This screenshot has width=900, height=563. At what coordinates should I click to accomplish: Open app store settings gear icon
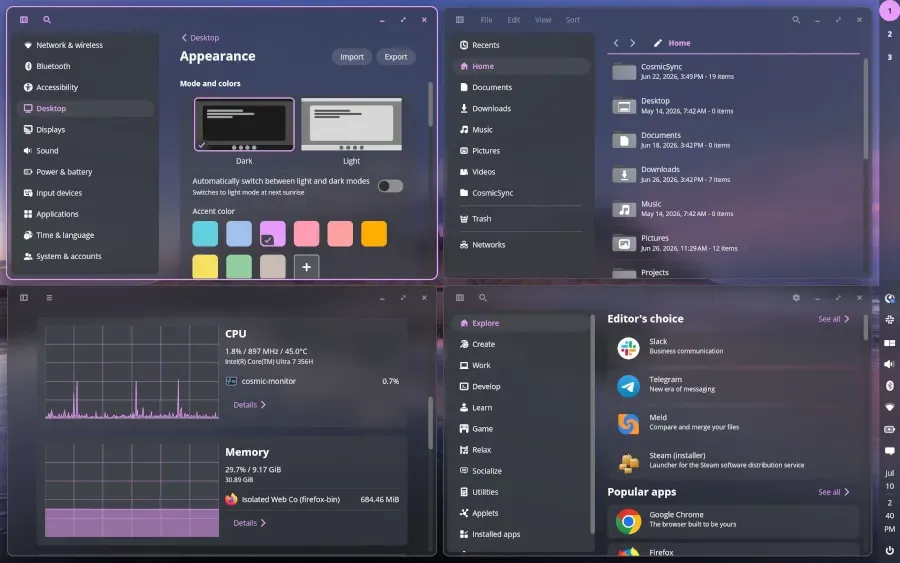tap(796, 298)
